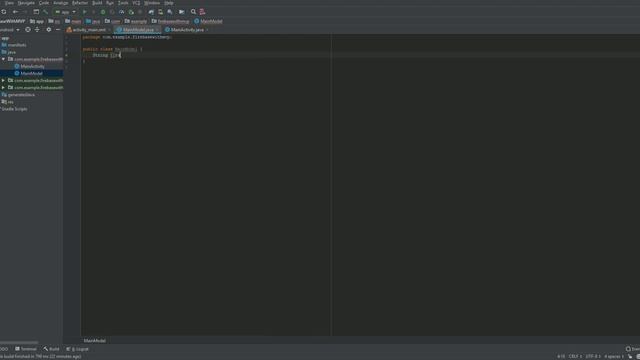Open the Tools menu
Screen dimensions: 640x360
(123, 3)
